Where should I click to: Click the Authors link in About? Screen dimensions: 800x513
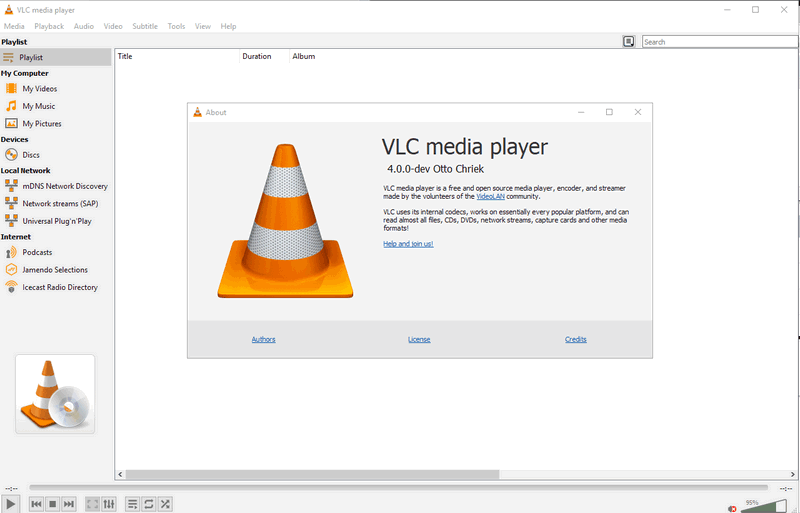pyautogui.click(x=263, y=339)
